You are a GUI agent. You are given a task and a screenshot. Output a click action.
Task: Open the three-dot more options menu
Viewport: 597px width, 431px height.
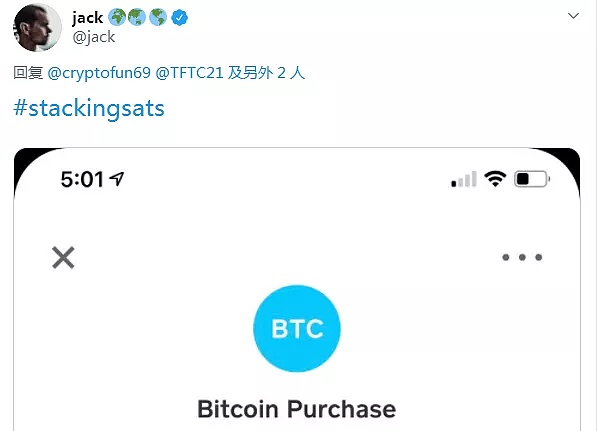(x=522, y=257)
